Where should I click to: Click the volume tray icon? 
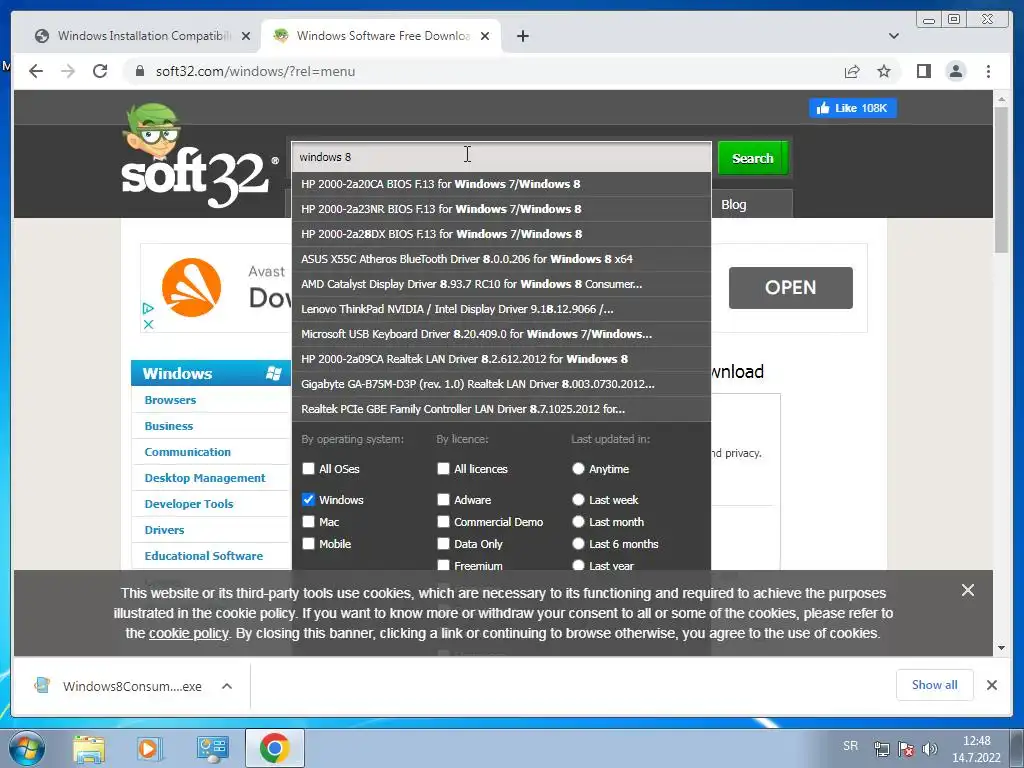tap(930, 749)
